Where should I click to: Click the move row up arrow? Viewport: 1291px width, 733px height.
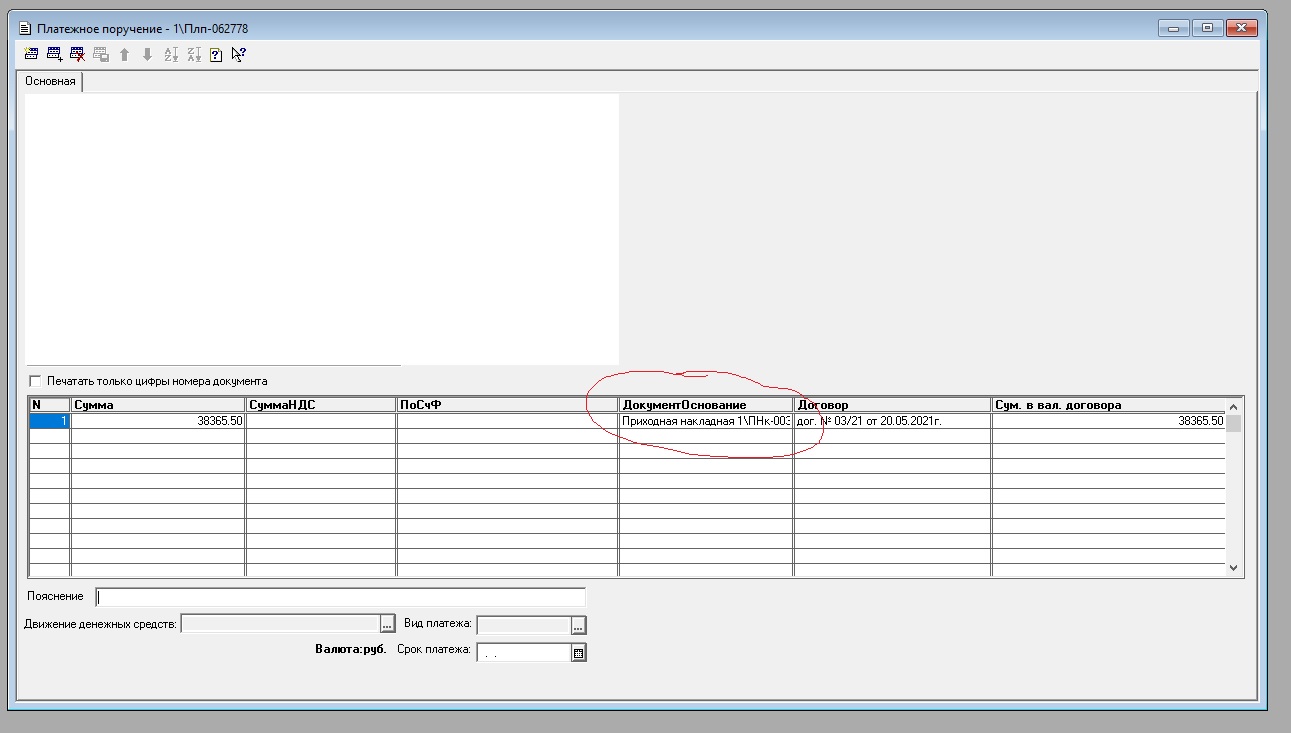coord(125,55)
